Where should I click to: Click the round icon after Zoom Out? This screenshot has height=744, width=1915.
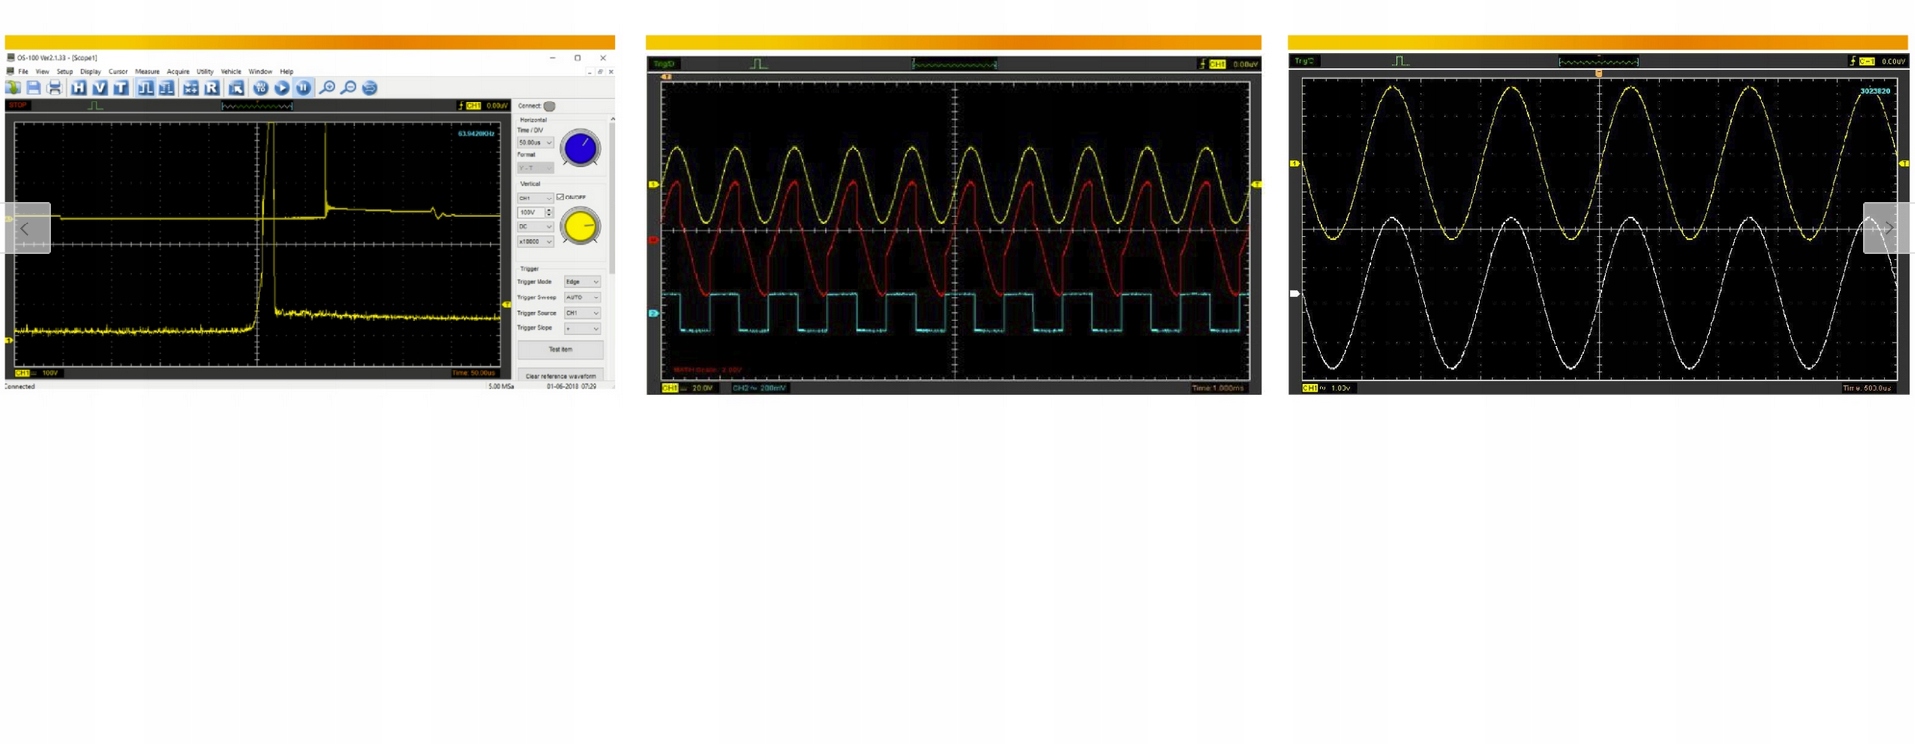370,88
